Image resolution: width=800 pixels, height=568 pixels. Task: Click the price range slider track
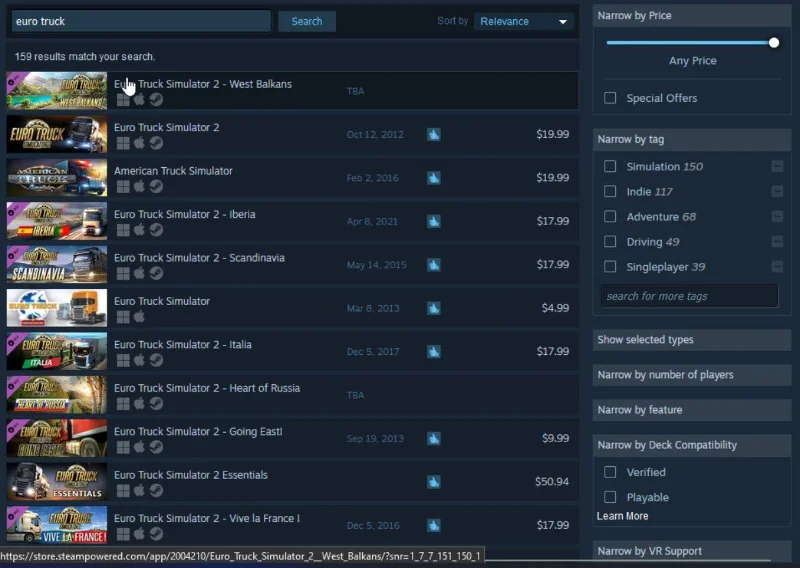[x=692, y=43]
